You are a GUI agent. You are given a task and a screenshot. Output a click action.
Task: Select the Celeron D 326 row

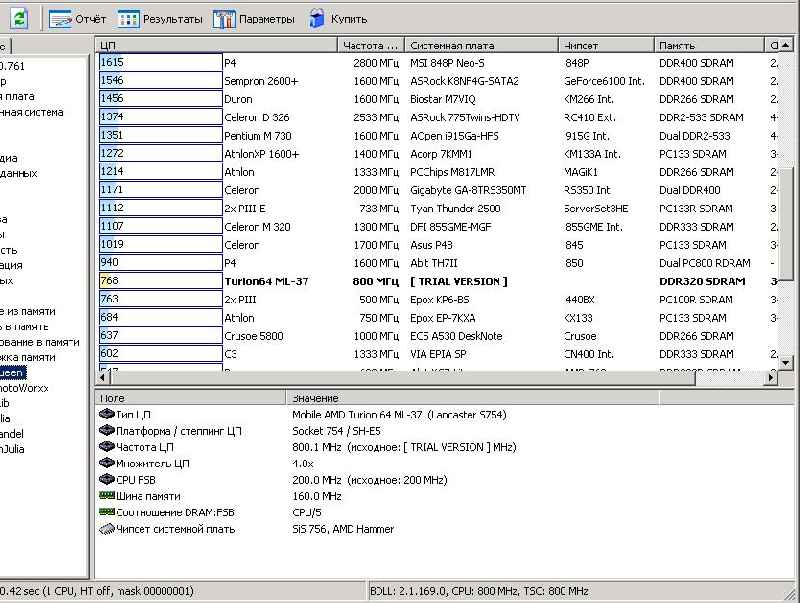(439, 117)
